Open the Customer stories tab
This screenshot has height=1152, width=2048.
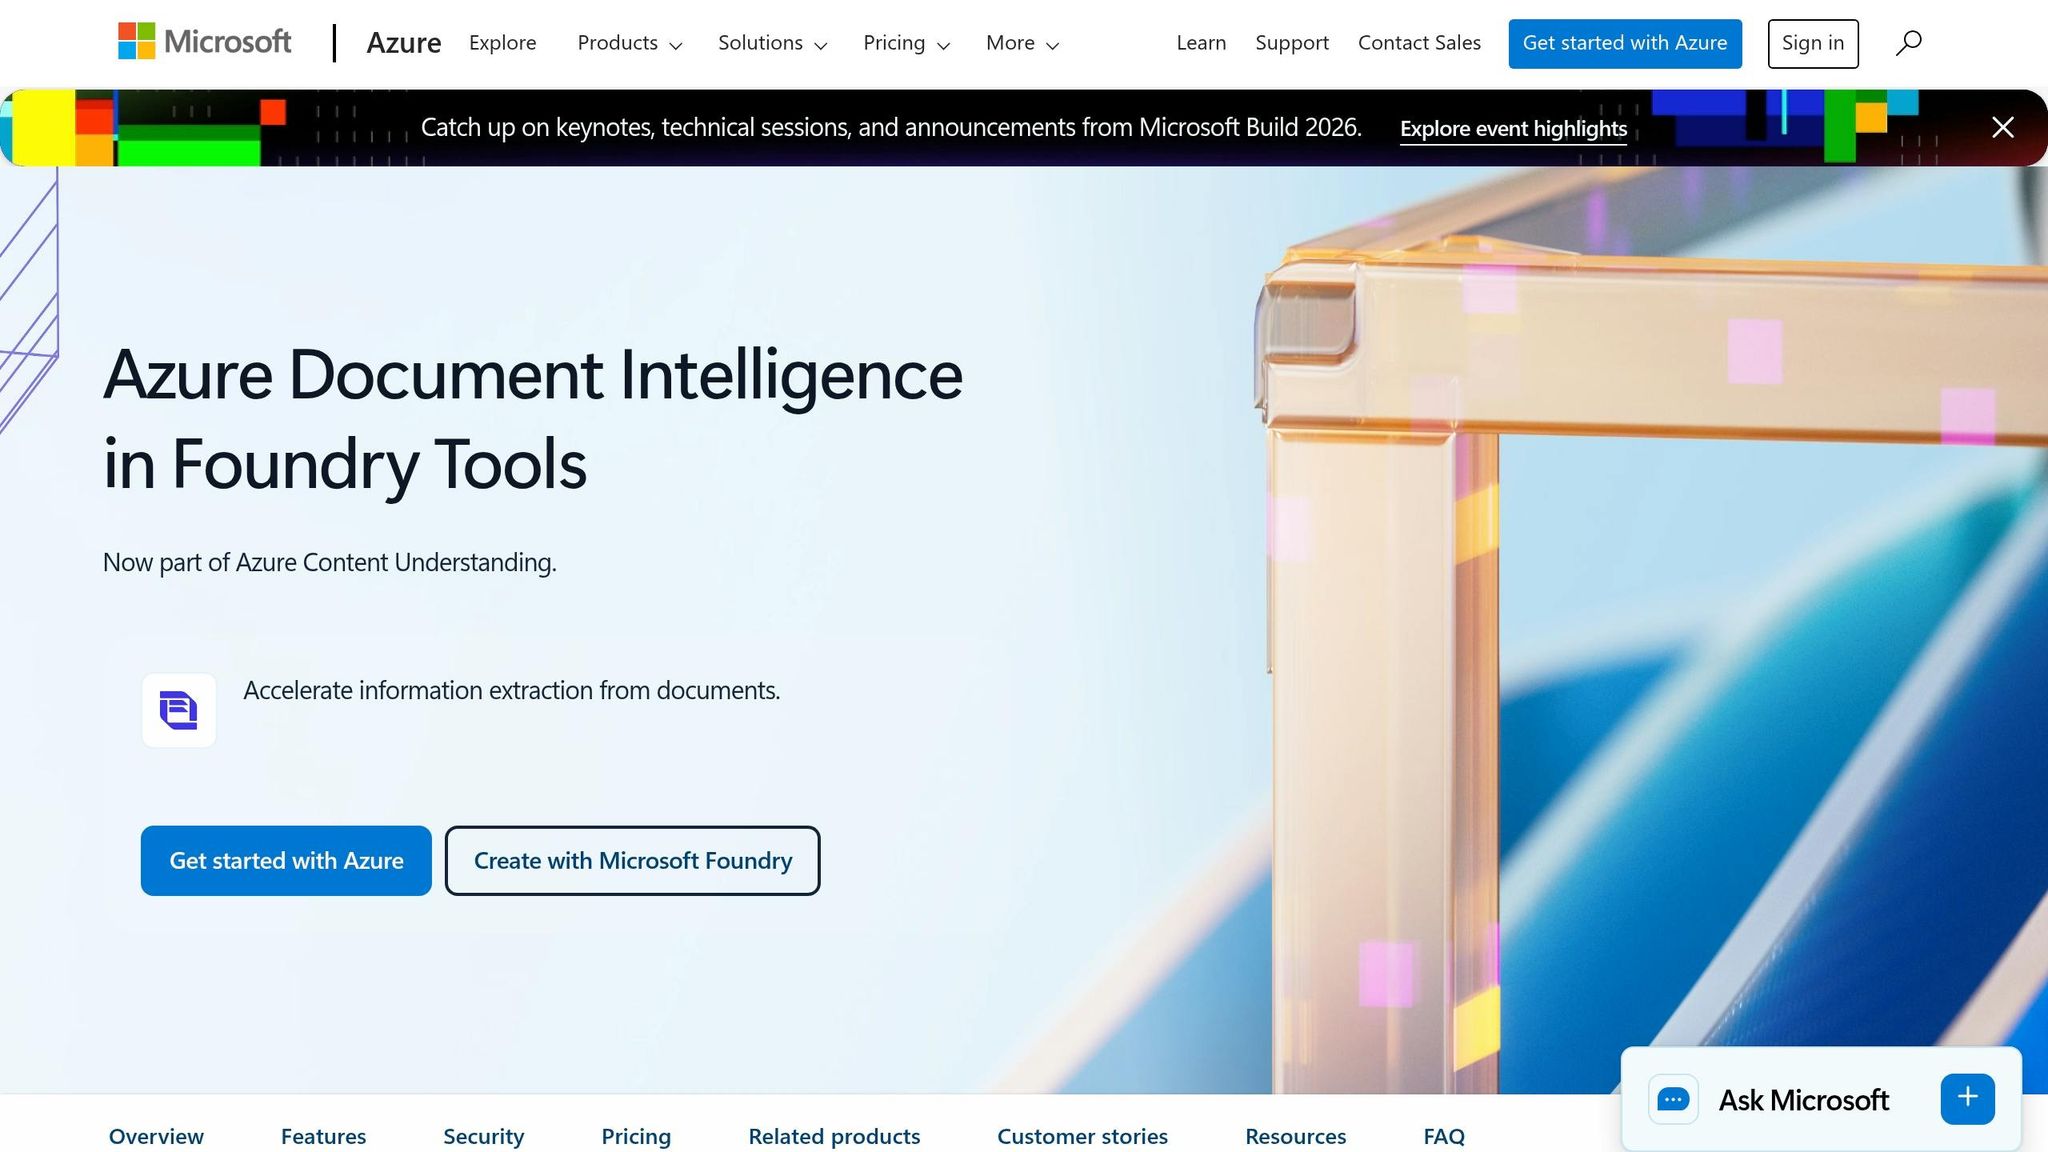point(1082,1136)
